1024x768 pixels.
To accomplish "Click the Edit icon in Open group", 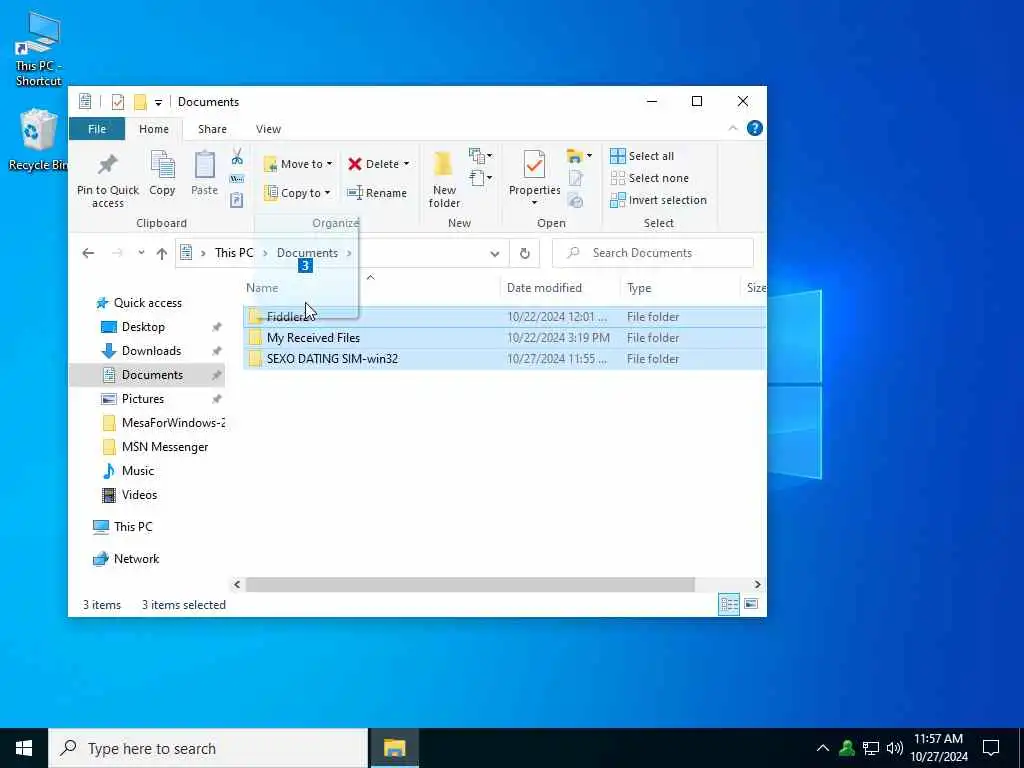I will 575,178.
